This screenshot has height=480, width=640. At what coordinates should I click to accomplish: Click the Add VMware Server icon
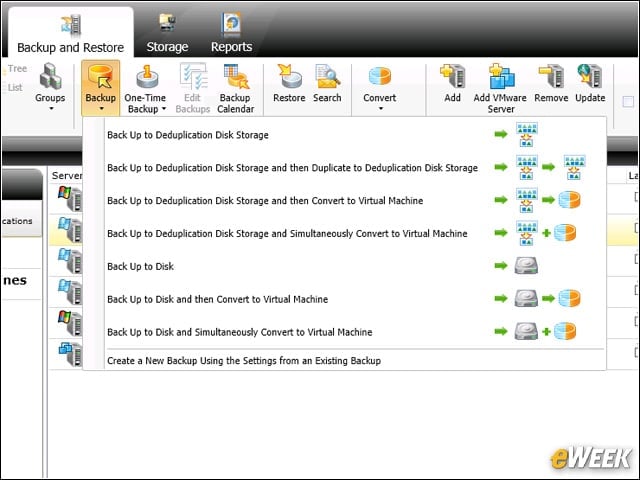tap(501, 76)
